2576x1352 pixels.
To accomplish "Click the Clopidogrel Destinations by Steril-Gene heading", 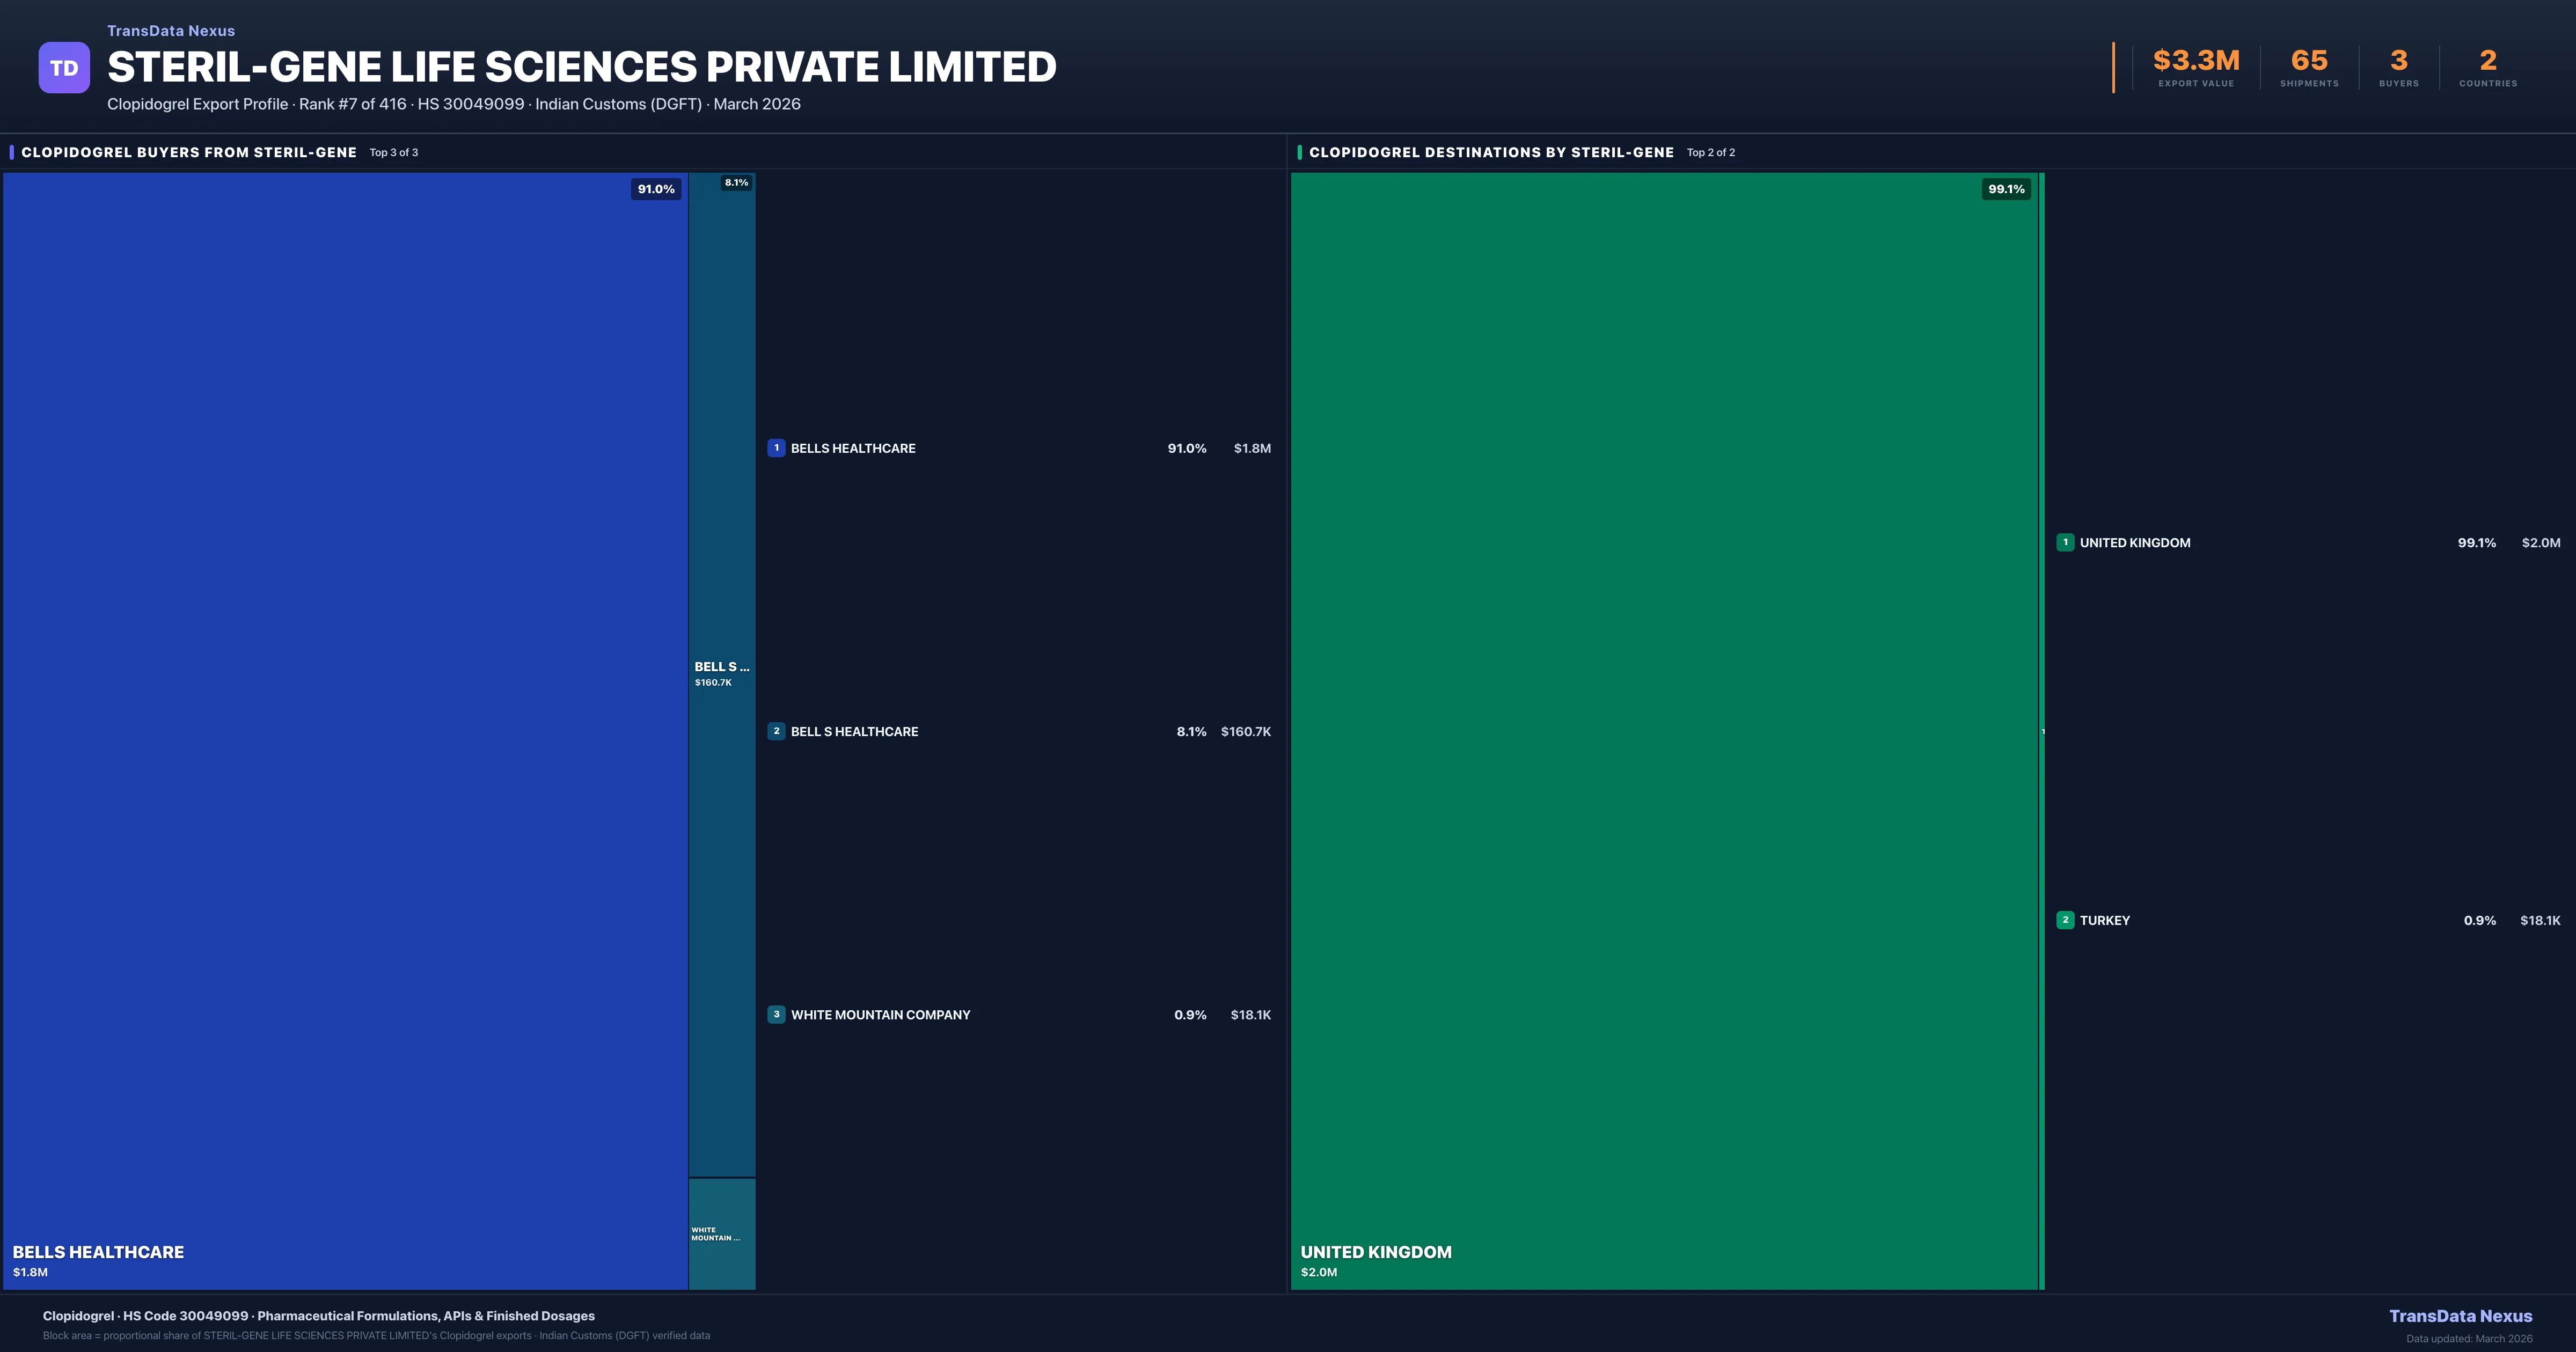I will 1491,152.
